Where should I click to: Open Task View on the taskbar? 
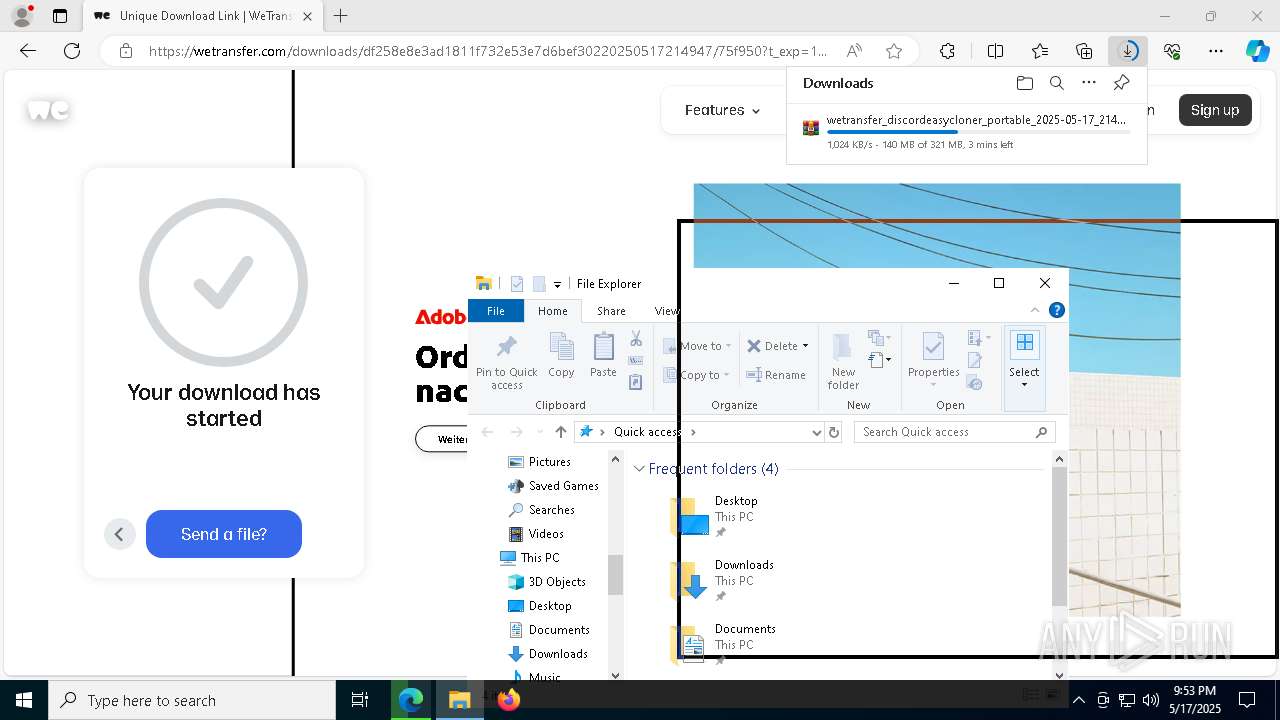click(x=360, y=700)
